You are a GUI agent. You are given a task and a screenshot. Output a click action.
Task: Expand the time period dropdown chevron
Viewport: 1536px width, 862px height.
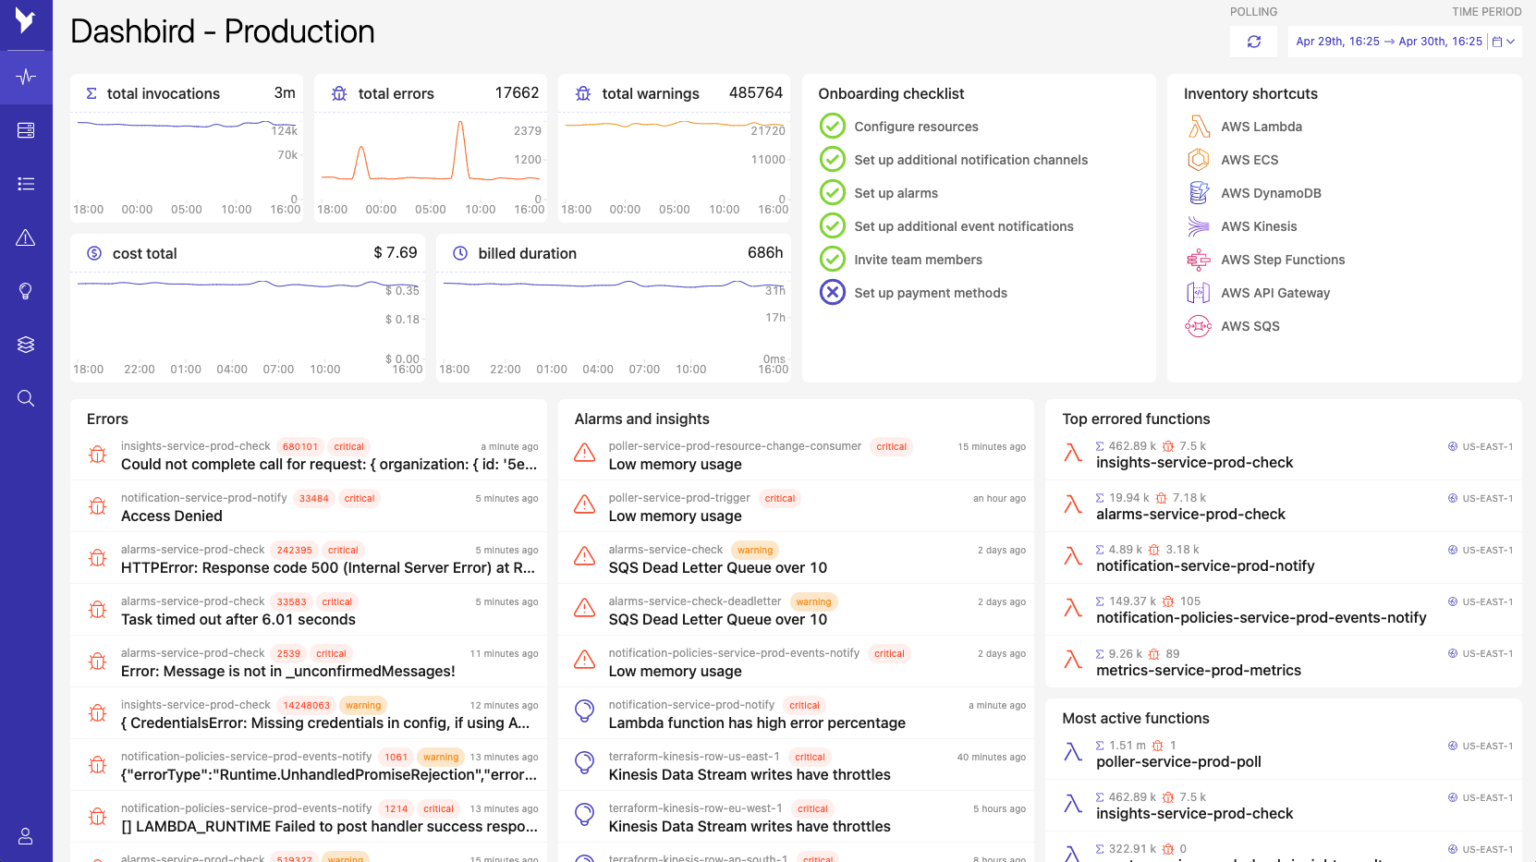point(1512,42)
